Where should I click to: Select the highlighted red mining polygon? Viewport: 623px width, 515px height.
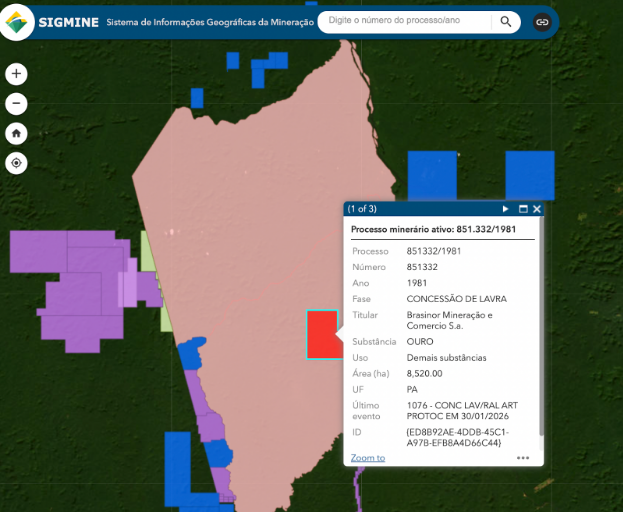click(x=321, y=335)
